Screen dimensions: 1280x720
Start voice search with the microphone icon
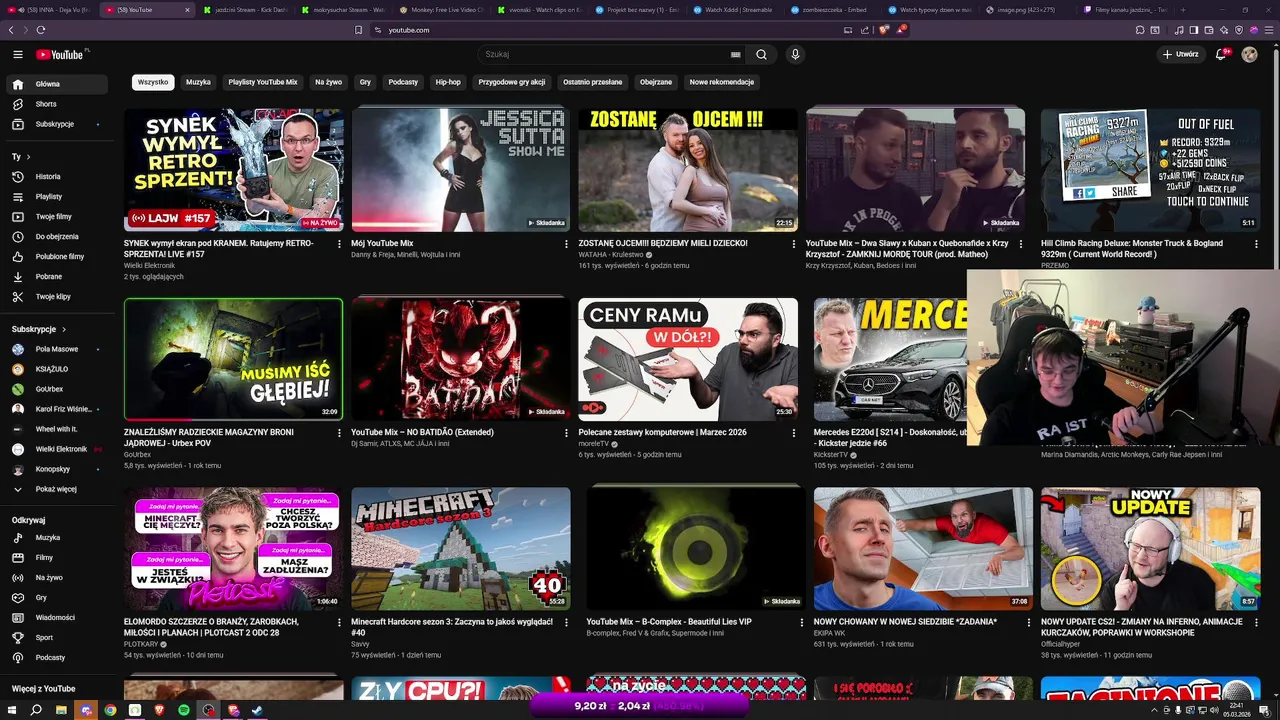(795, 54)
